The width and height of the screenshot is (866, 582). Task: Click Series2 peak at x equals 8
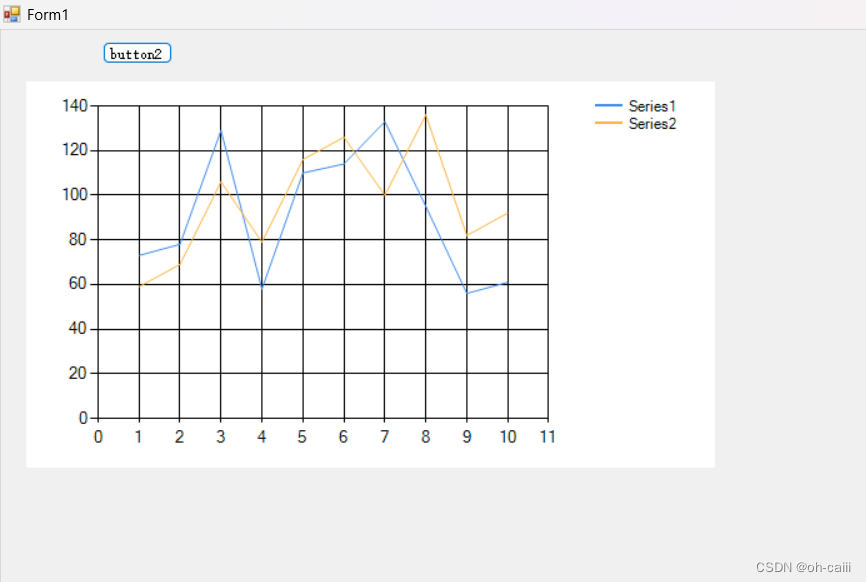coord(425,116)
